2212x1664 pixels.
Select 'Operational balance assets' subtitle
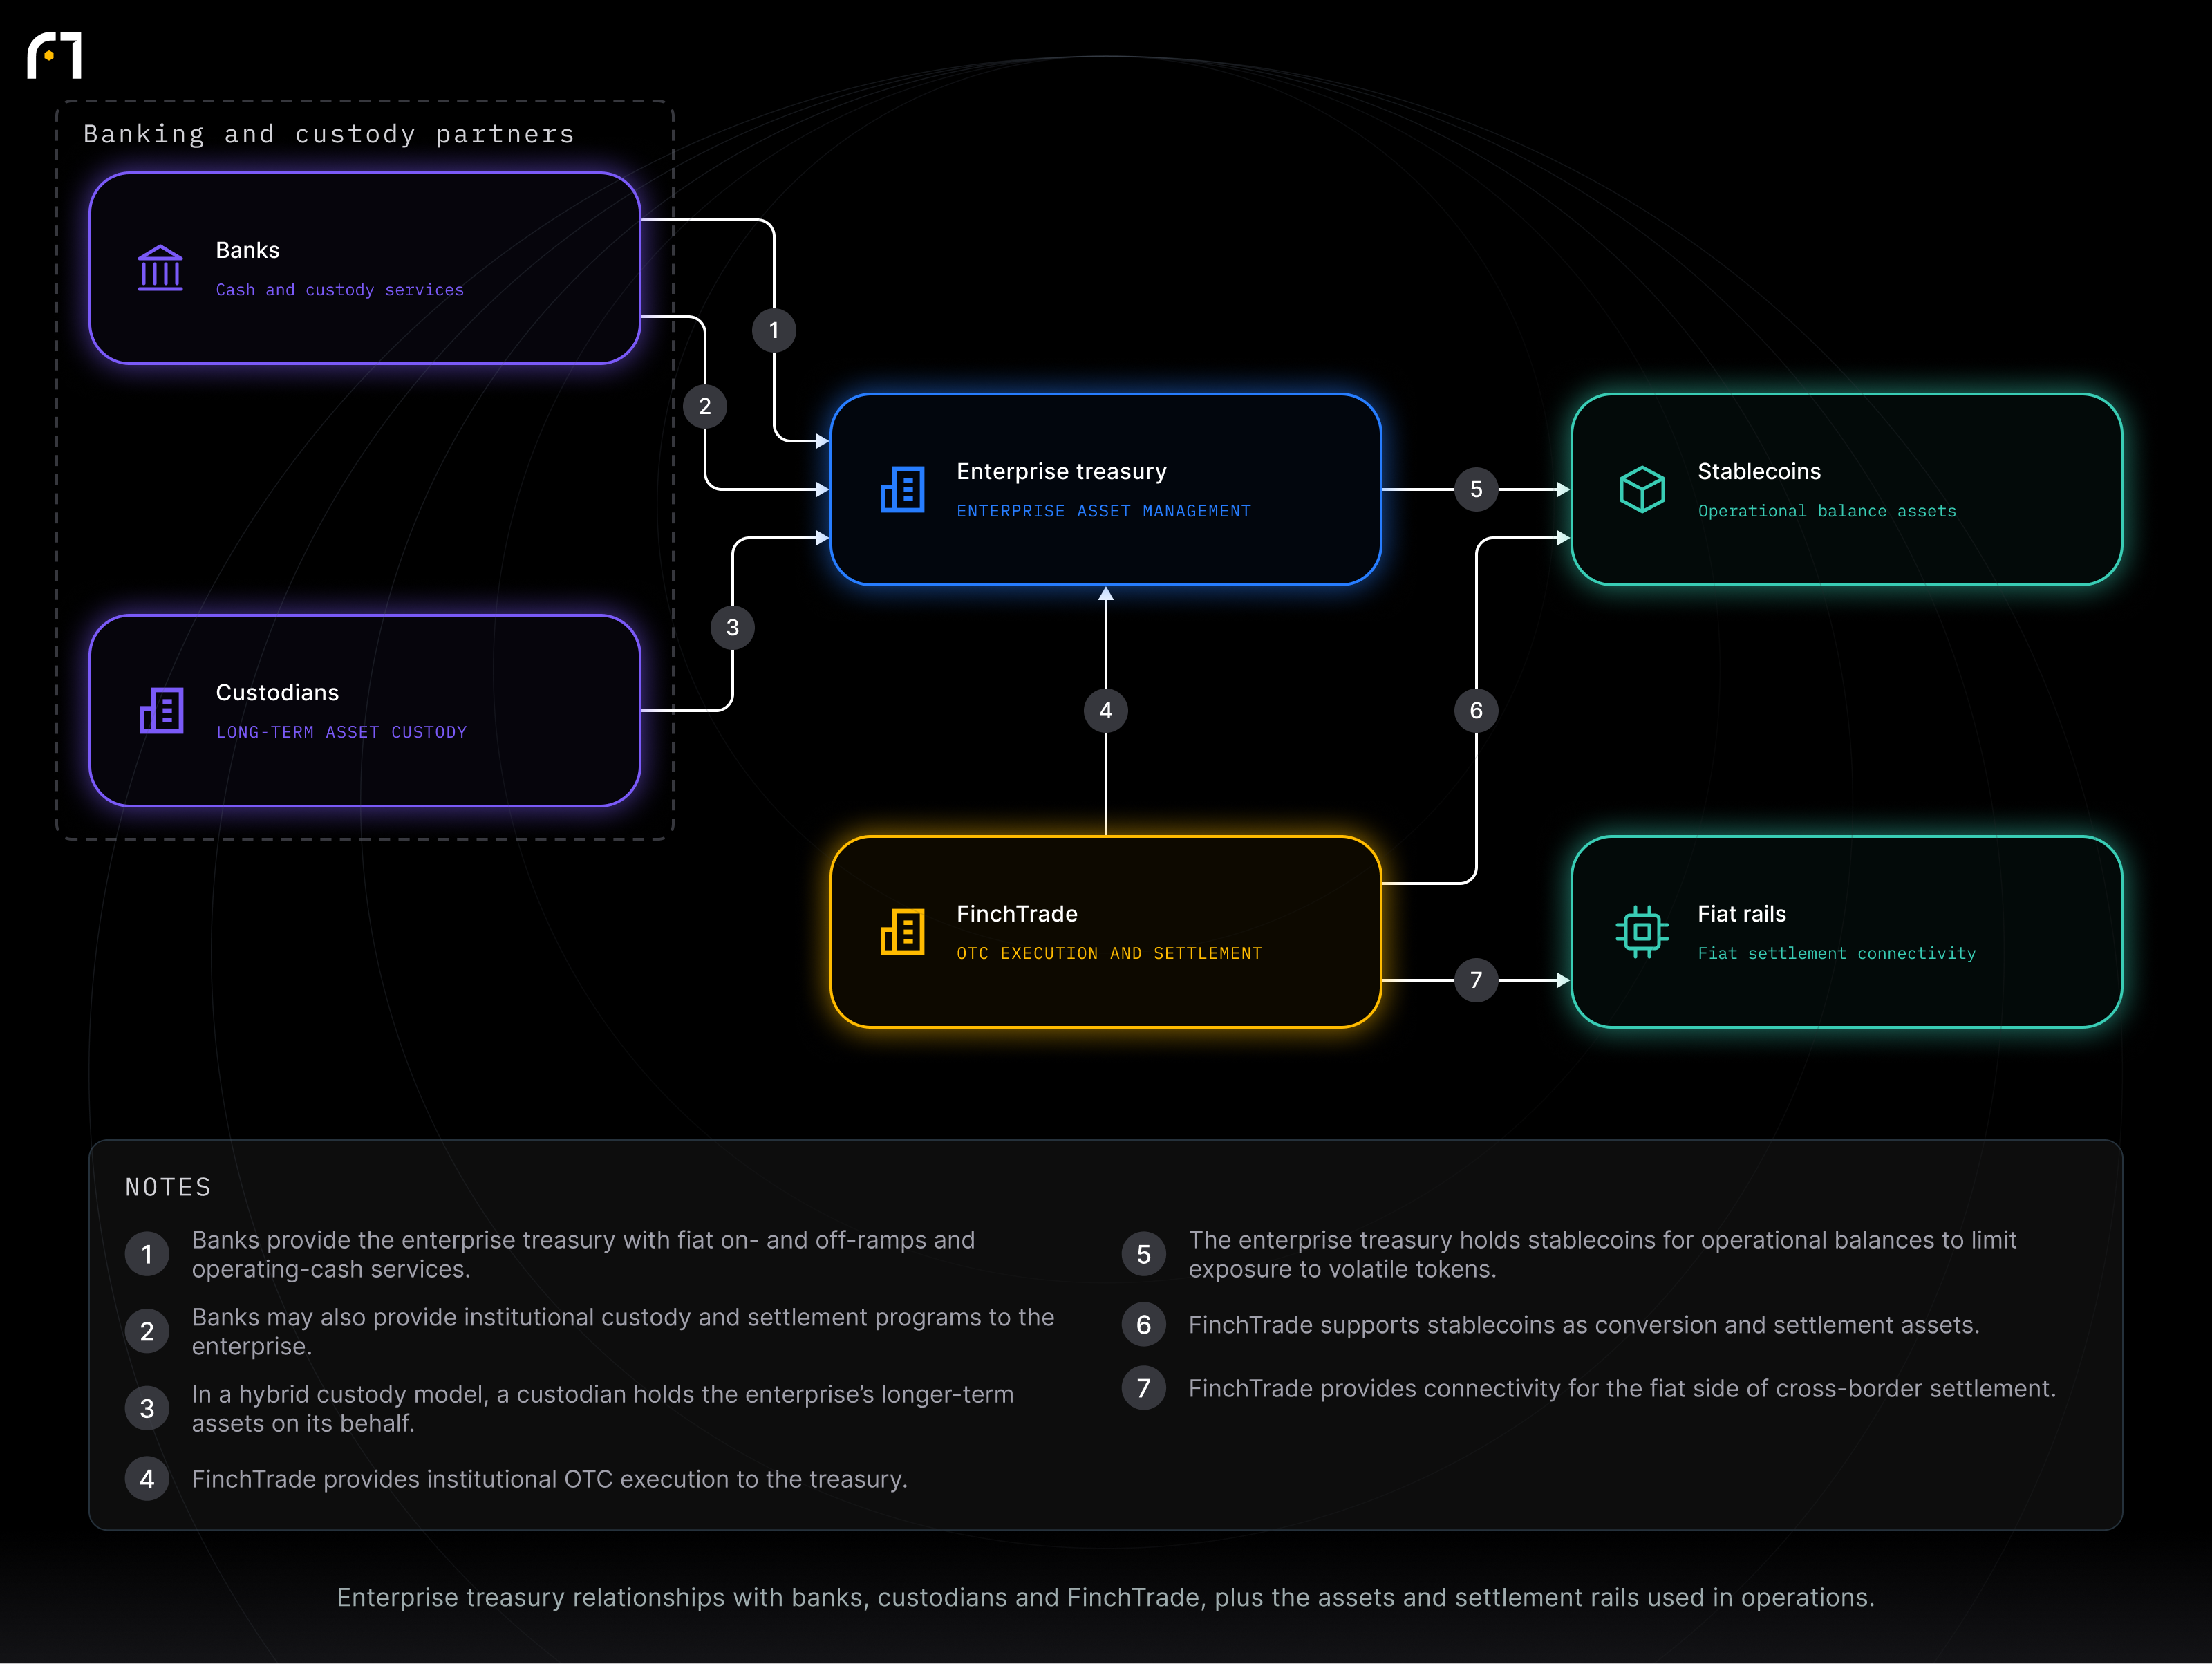[1827, 511]
